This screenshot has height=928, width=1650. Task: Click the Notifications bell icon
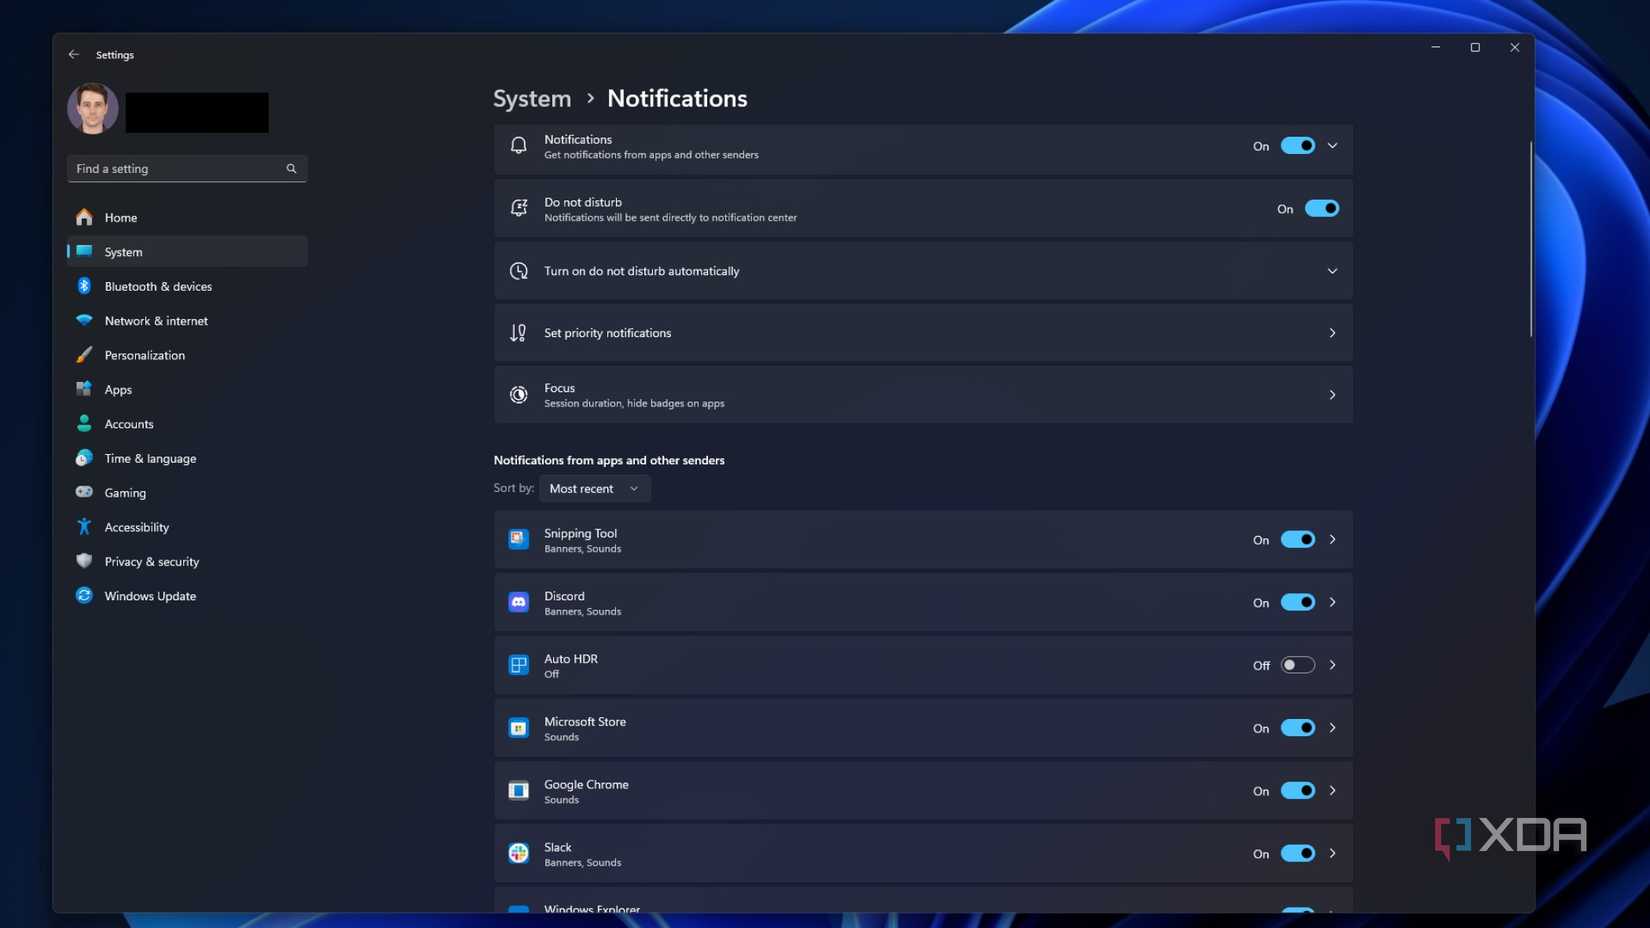[518, 146]
